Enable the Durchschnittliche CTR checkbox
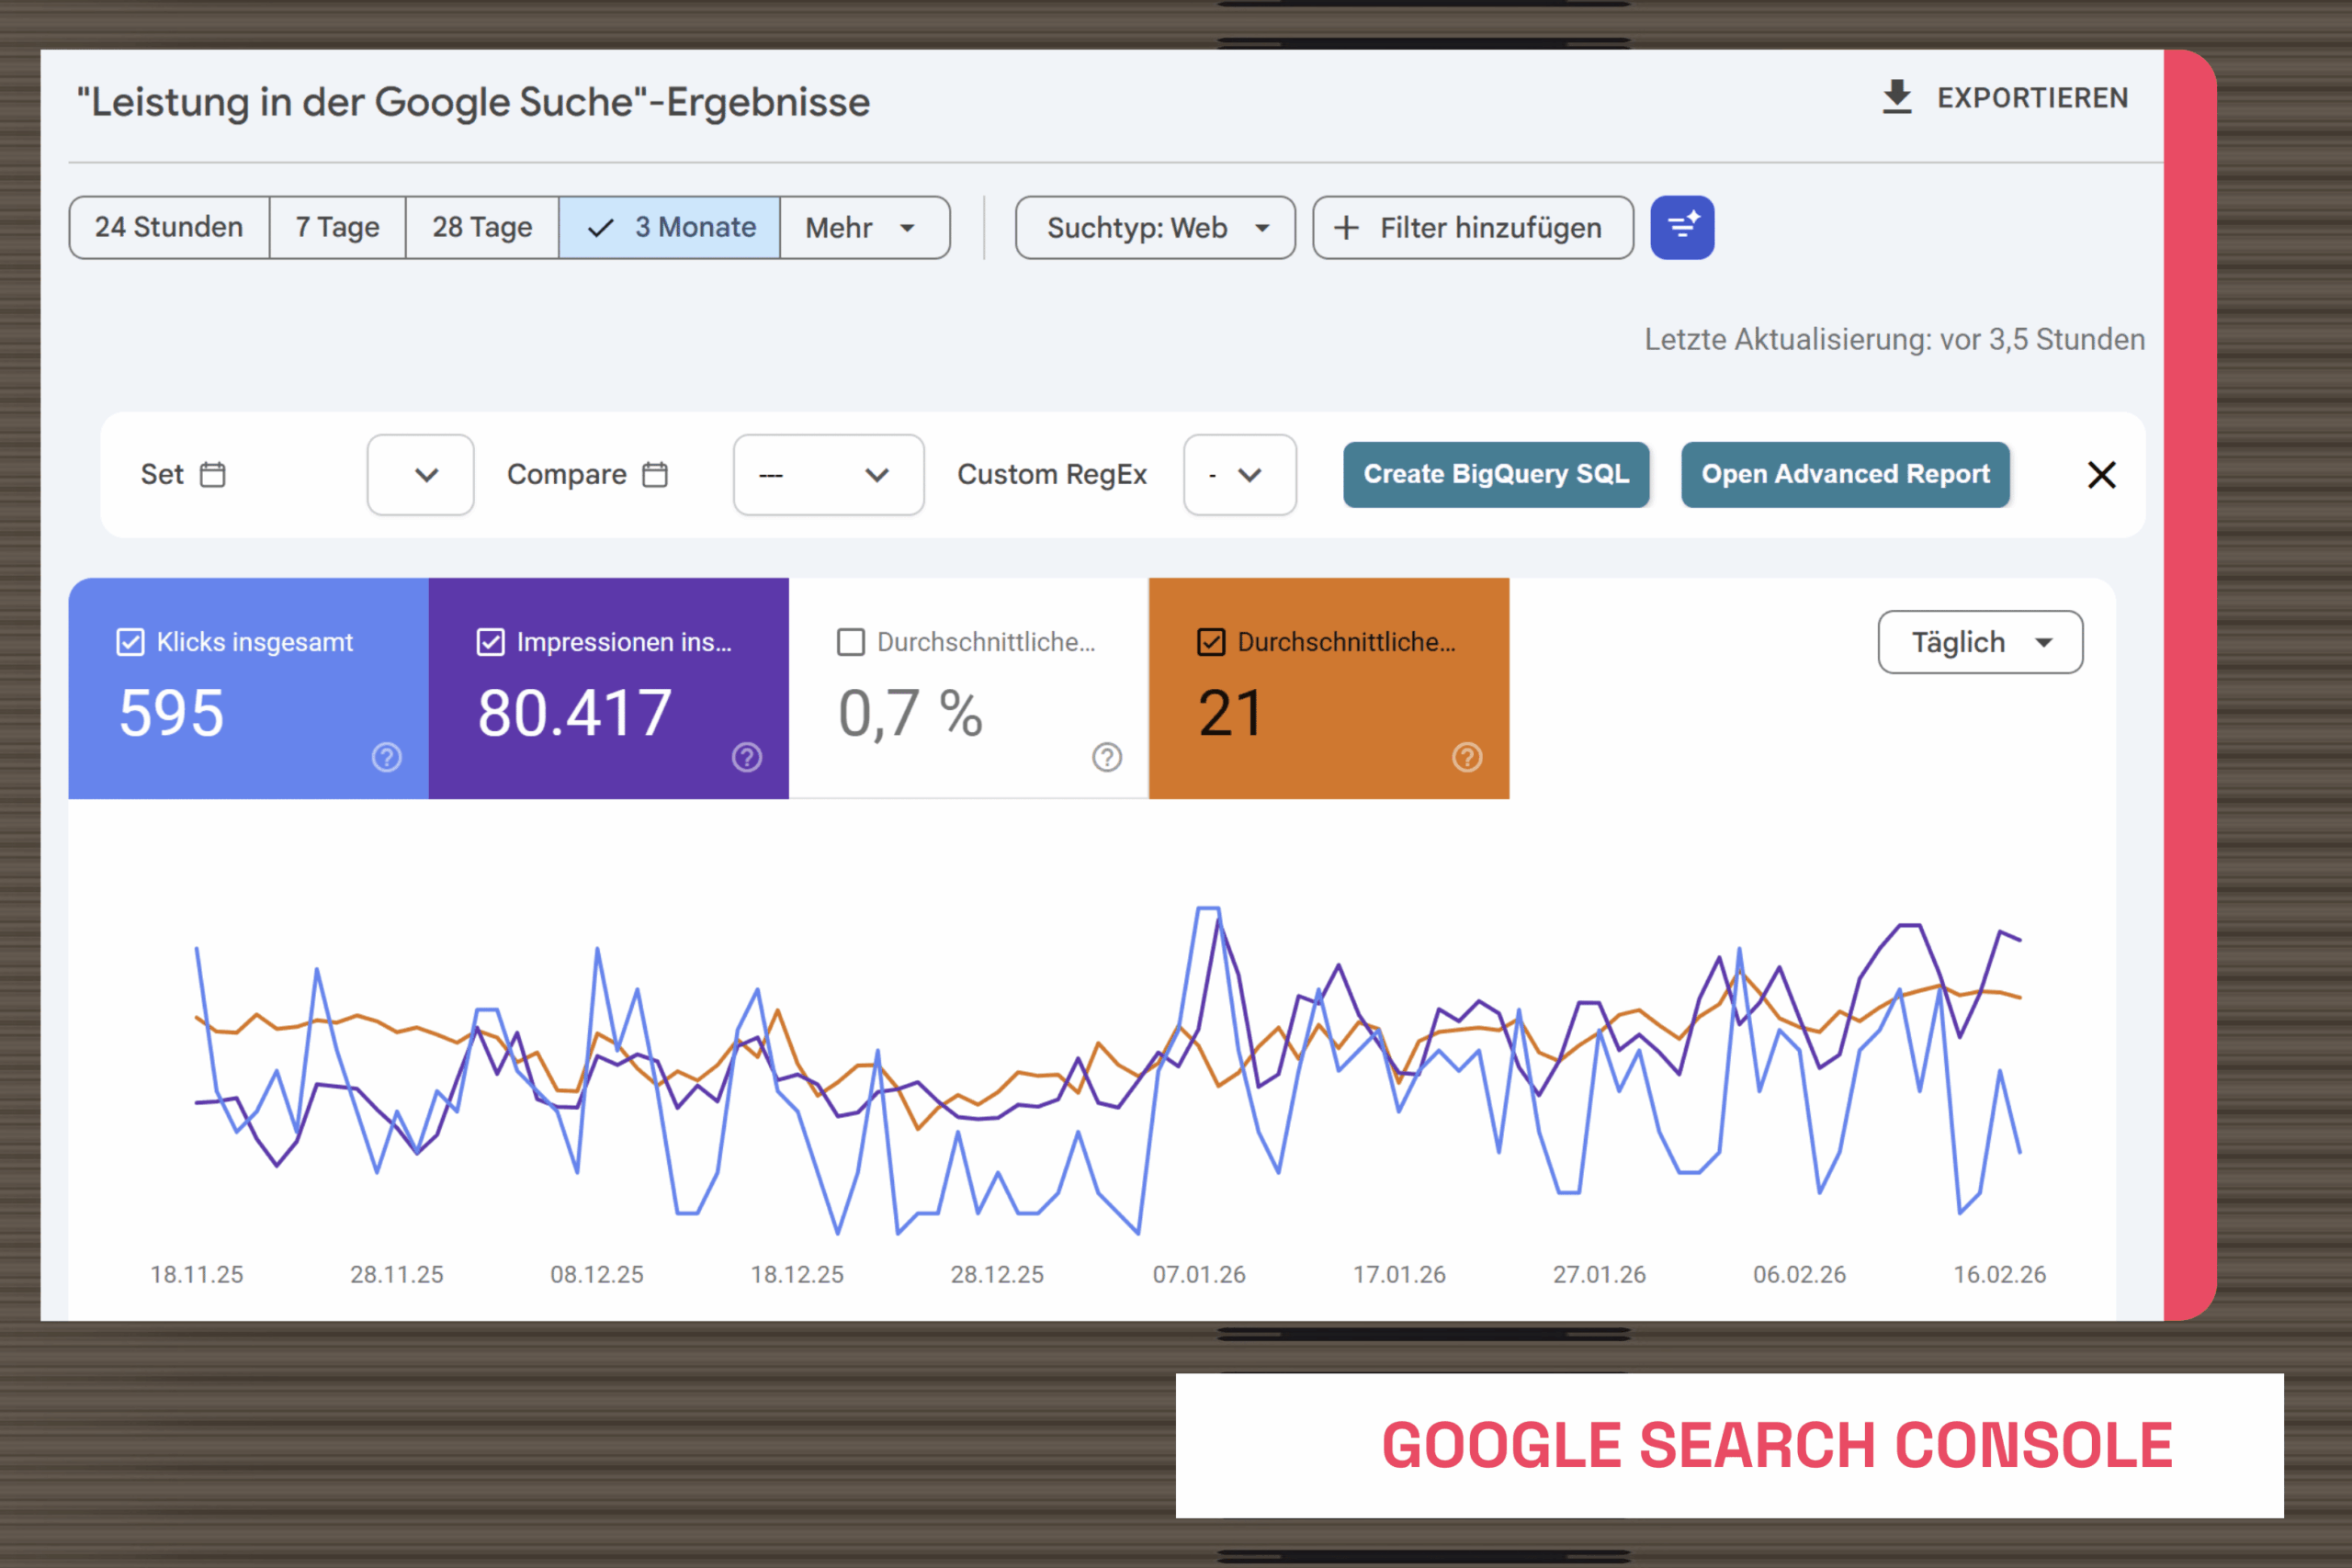The width and height of the screenshot is (2352, 1568). 850,642
